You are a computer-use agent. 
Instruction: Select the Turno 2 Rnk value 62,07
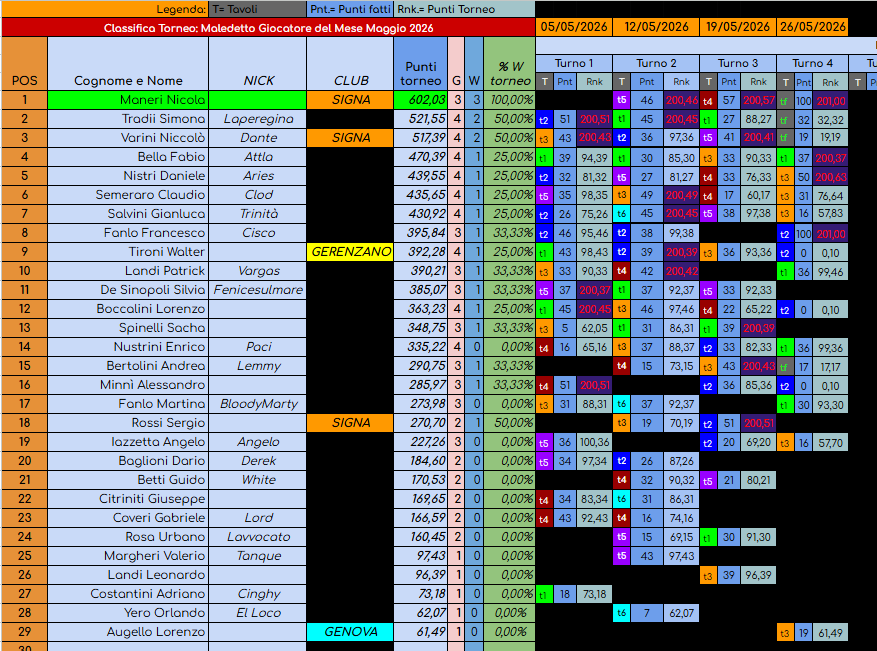(681, 614)
